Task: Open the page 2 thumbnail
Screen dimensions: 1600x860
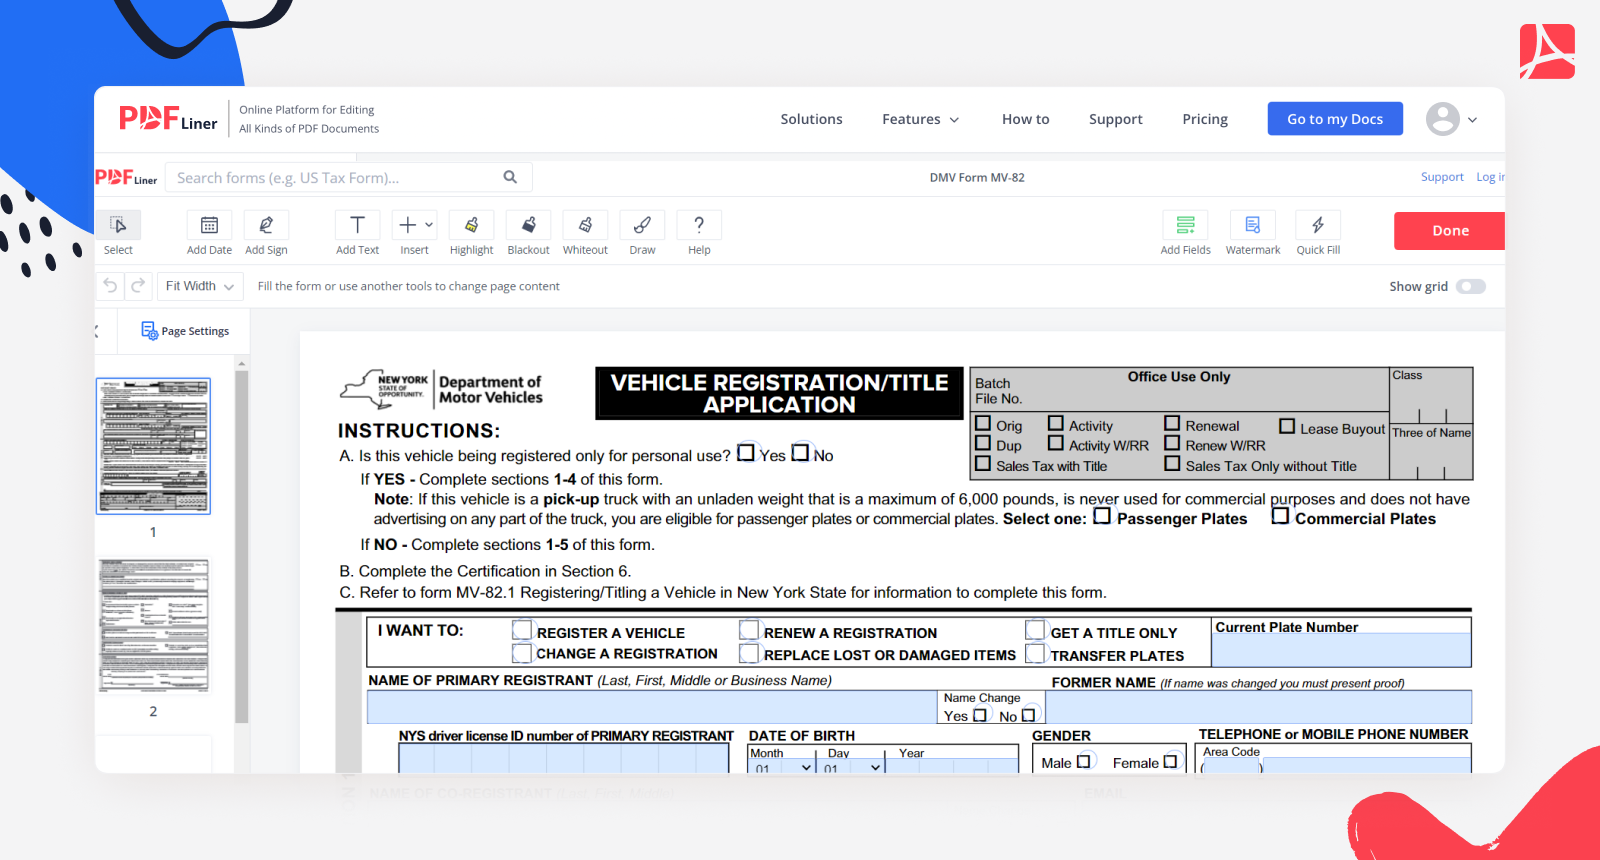Action: (x=154, y=626)
